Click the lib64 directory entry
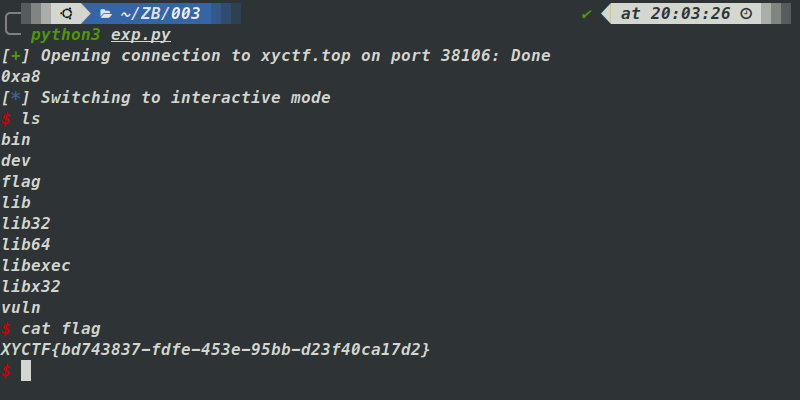 (26, 244)
